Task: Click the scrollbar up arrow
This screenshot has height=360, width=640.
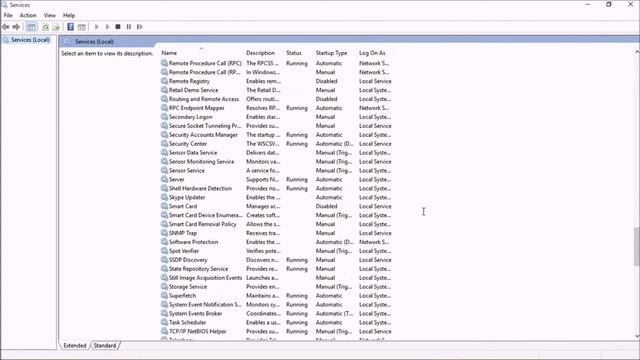Action: coord(637,52)
